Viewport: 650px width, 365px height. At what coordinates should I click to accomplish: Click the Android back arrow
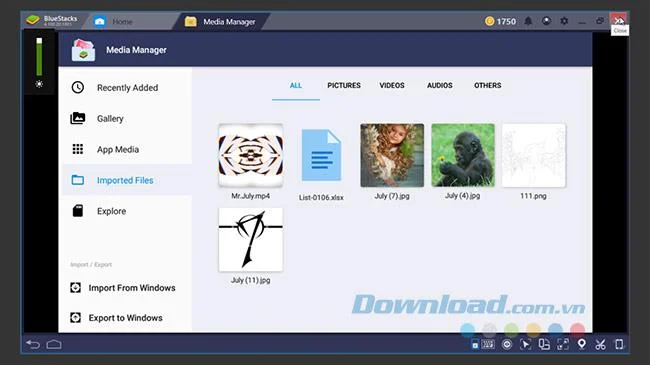point(33,344)
